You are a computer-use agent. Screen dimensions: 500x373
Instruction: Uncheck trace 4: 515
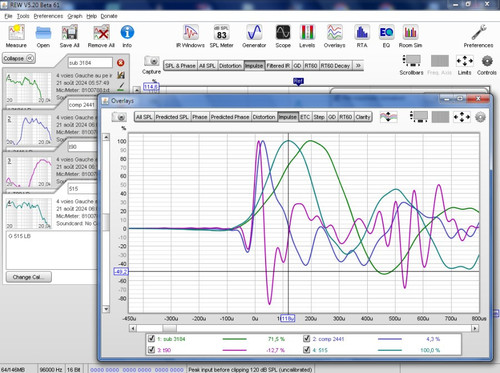(306, 350)
